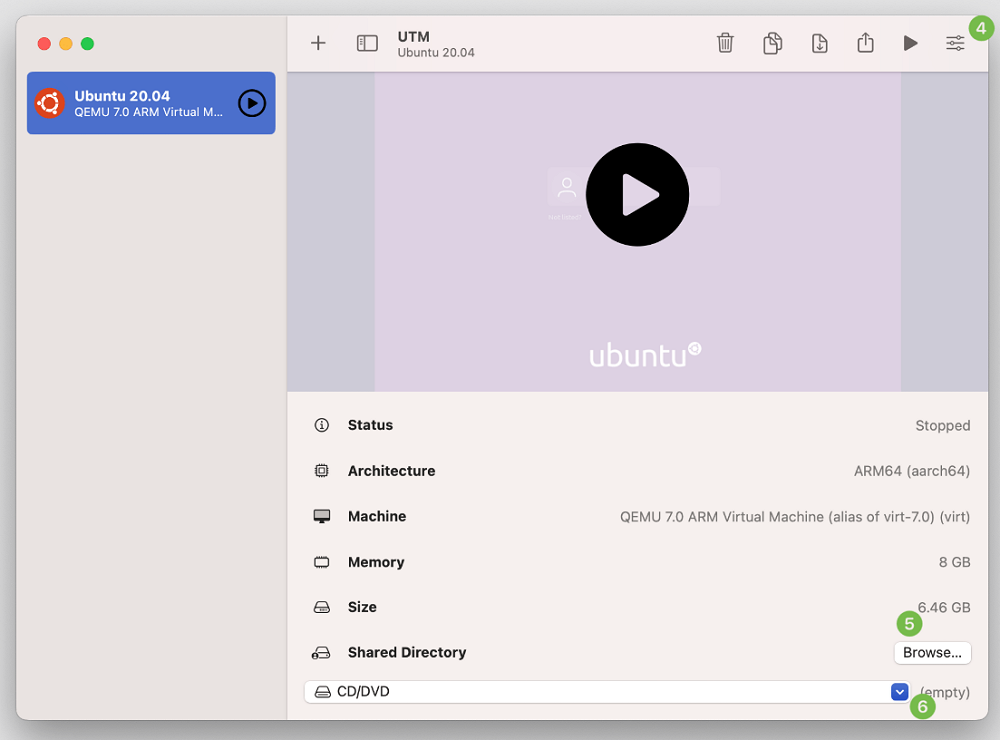
Task: Toggle the sidebar with the panel icon
Action: pyautogui.click(x=367, y=43)
